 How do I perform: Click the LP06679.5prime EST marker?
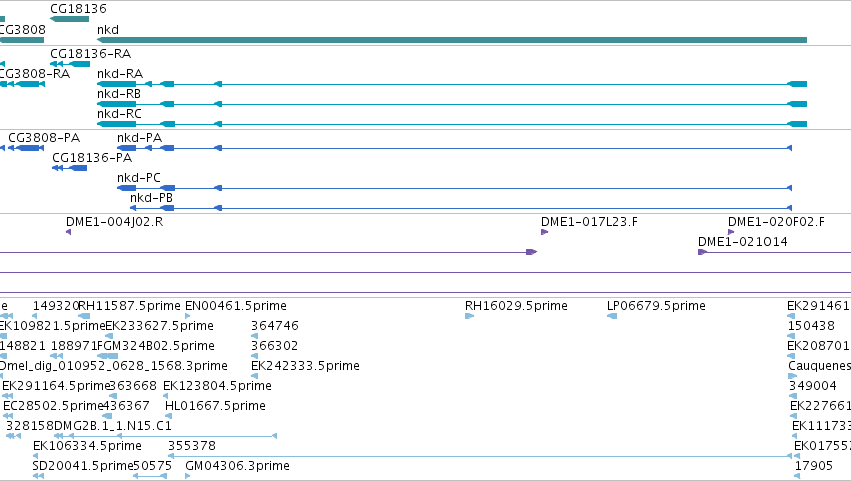(x=612, y=316)
